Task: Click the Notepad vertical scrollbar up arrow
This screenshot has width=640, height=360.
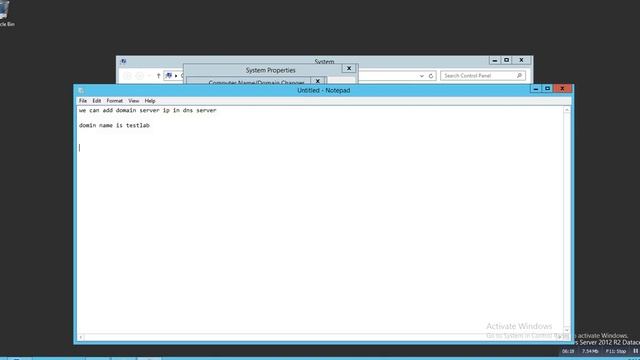Action: pyautogui.click(x=567, y=110)
